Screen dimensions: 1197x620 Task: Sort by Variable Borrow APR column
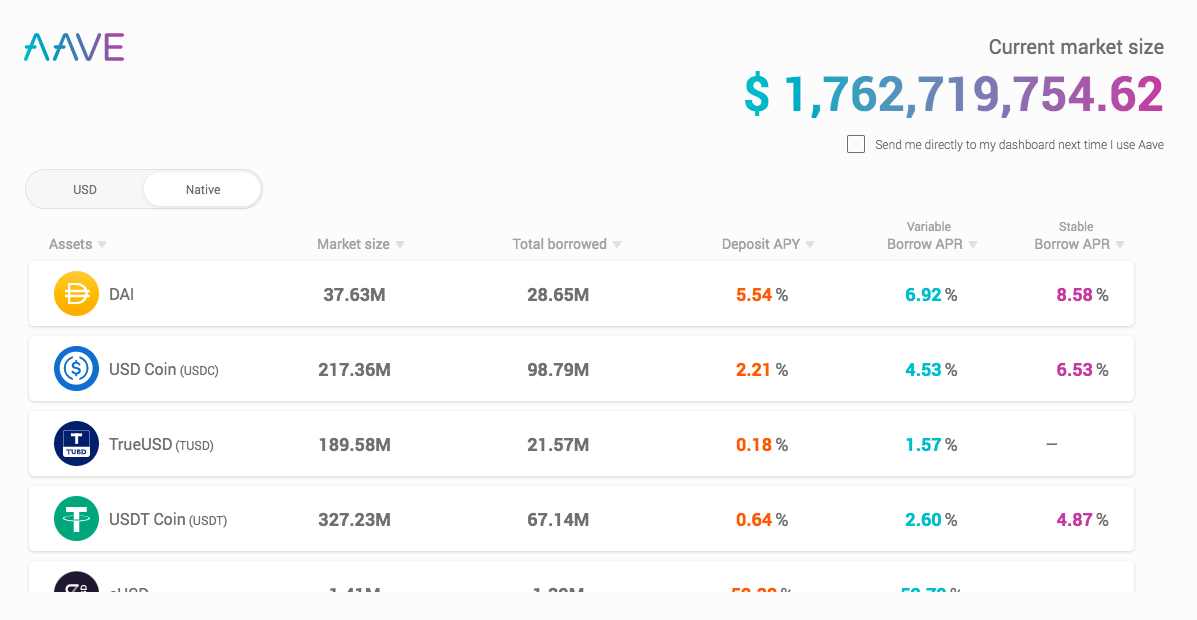(932, 244)
